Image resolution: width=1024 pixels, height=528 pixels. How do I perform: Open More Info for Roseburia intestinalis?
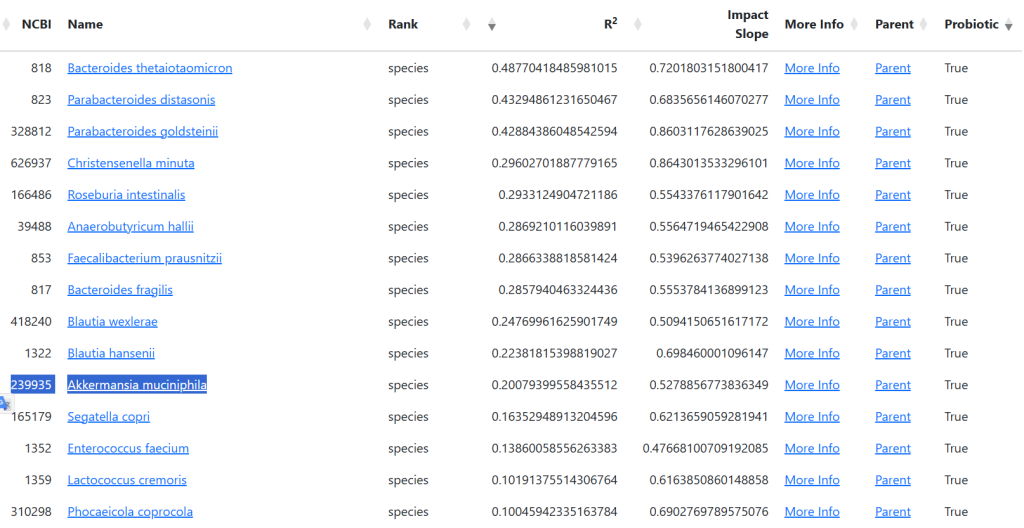pyautogui.click(x=811, y=195)
